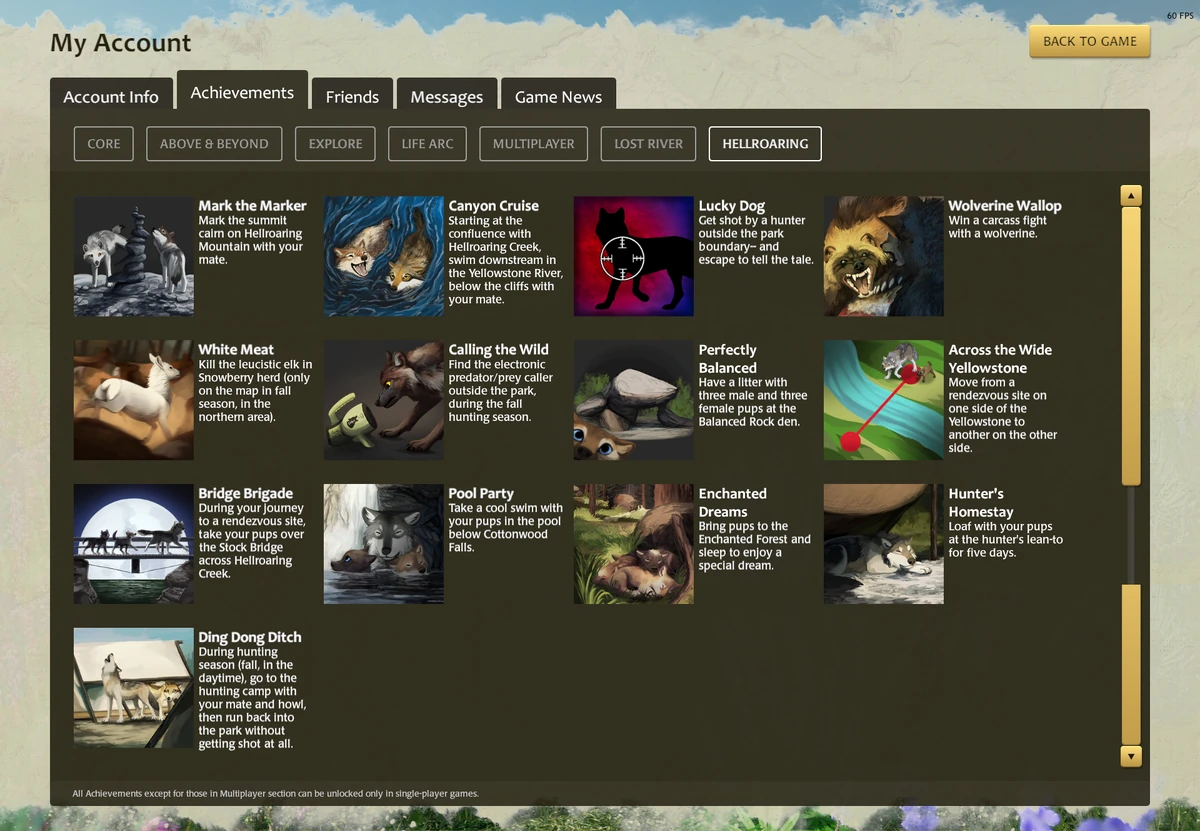This screenshot has width=1200, height=831.
Task: Click the scrollbar down arrow
Action: (x=1131, y=757)
